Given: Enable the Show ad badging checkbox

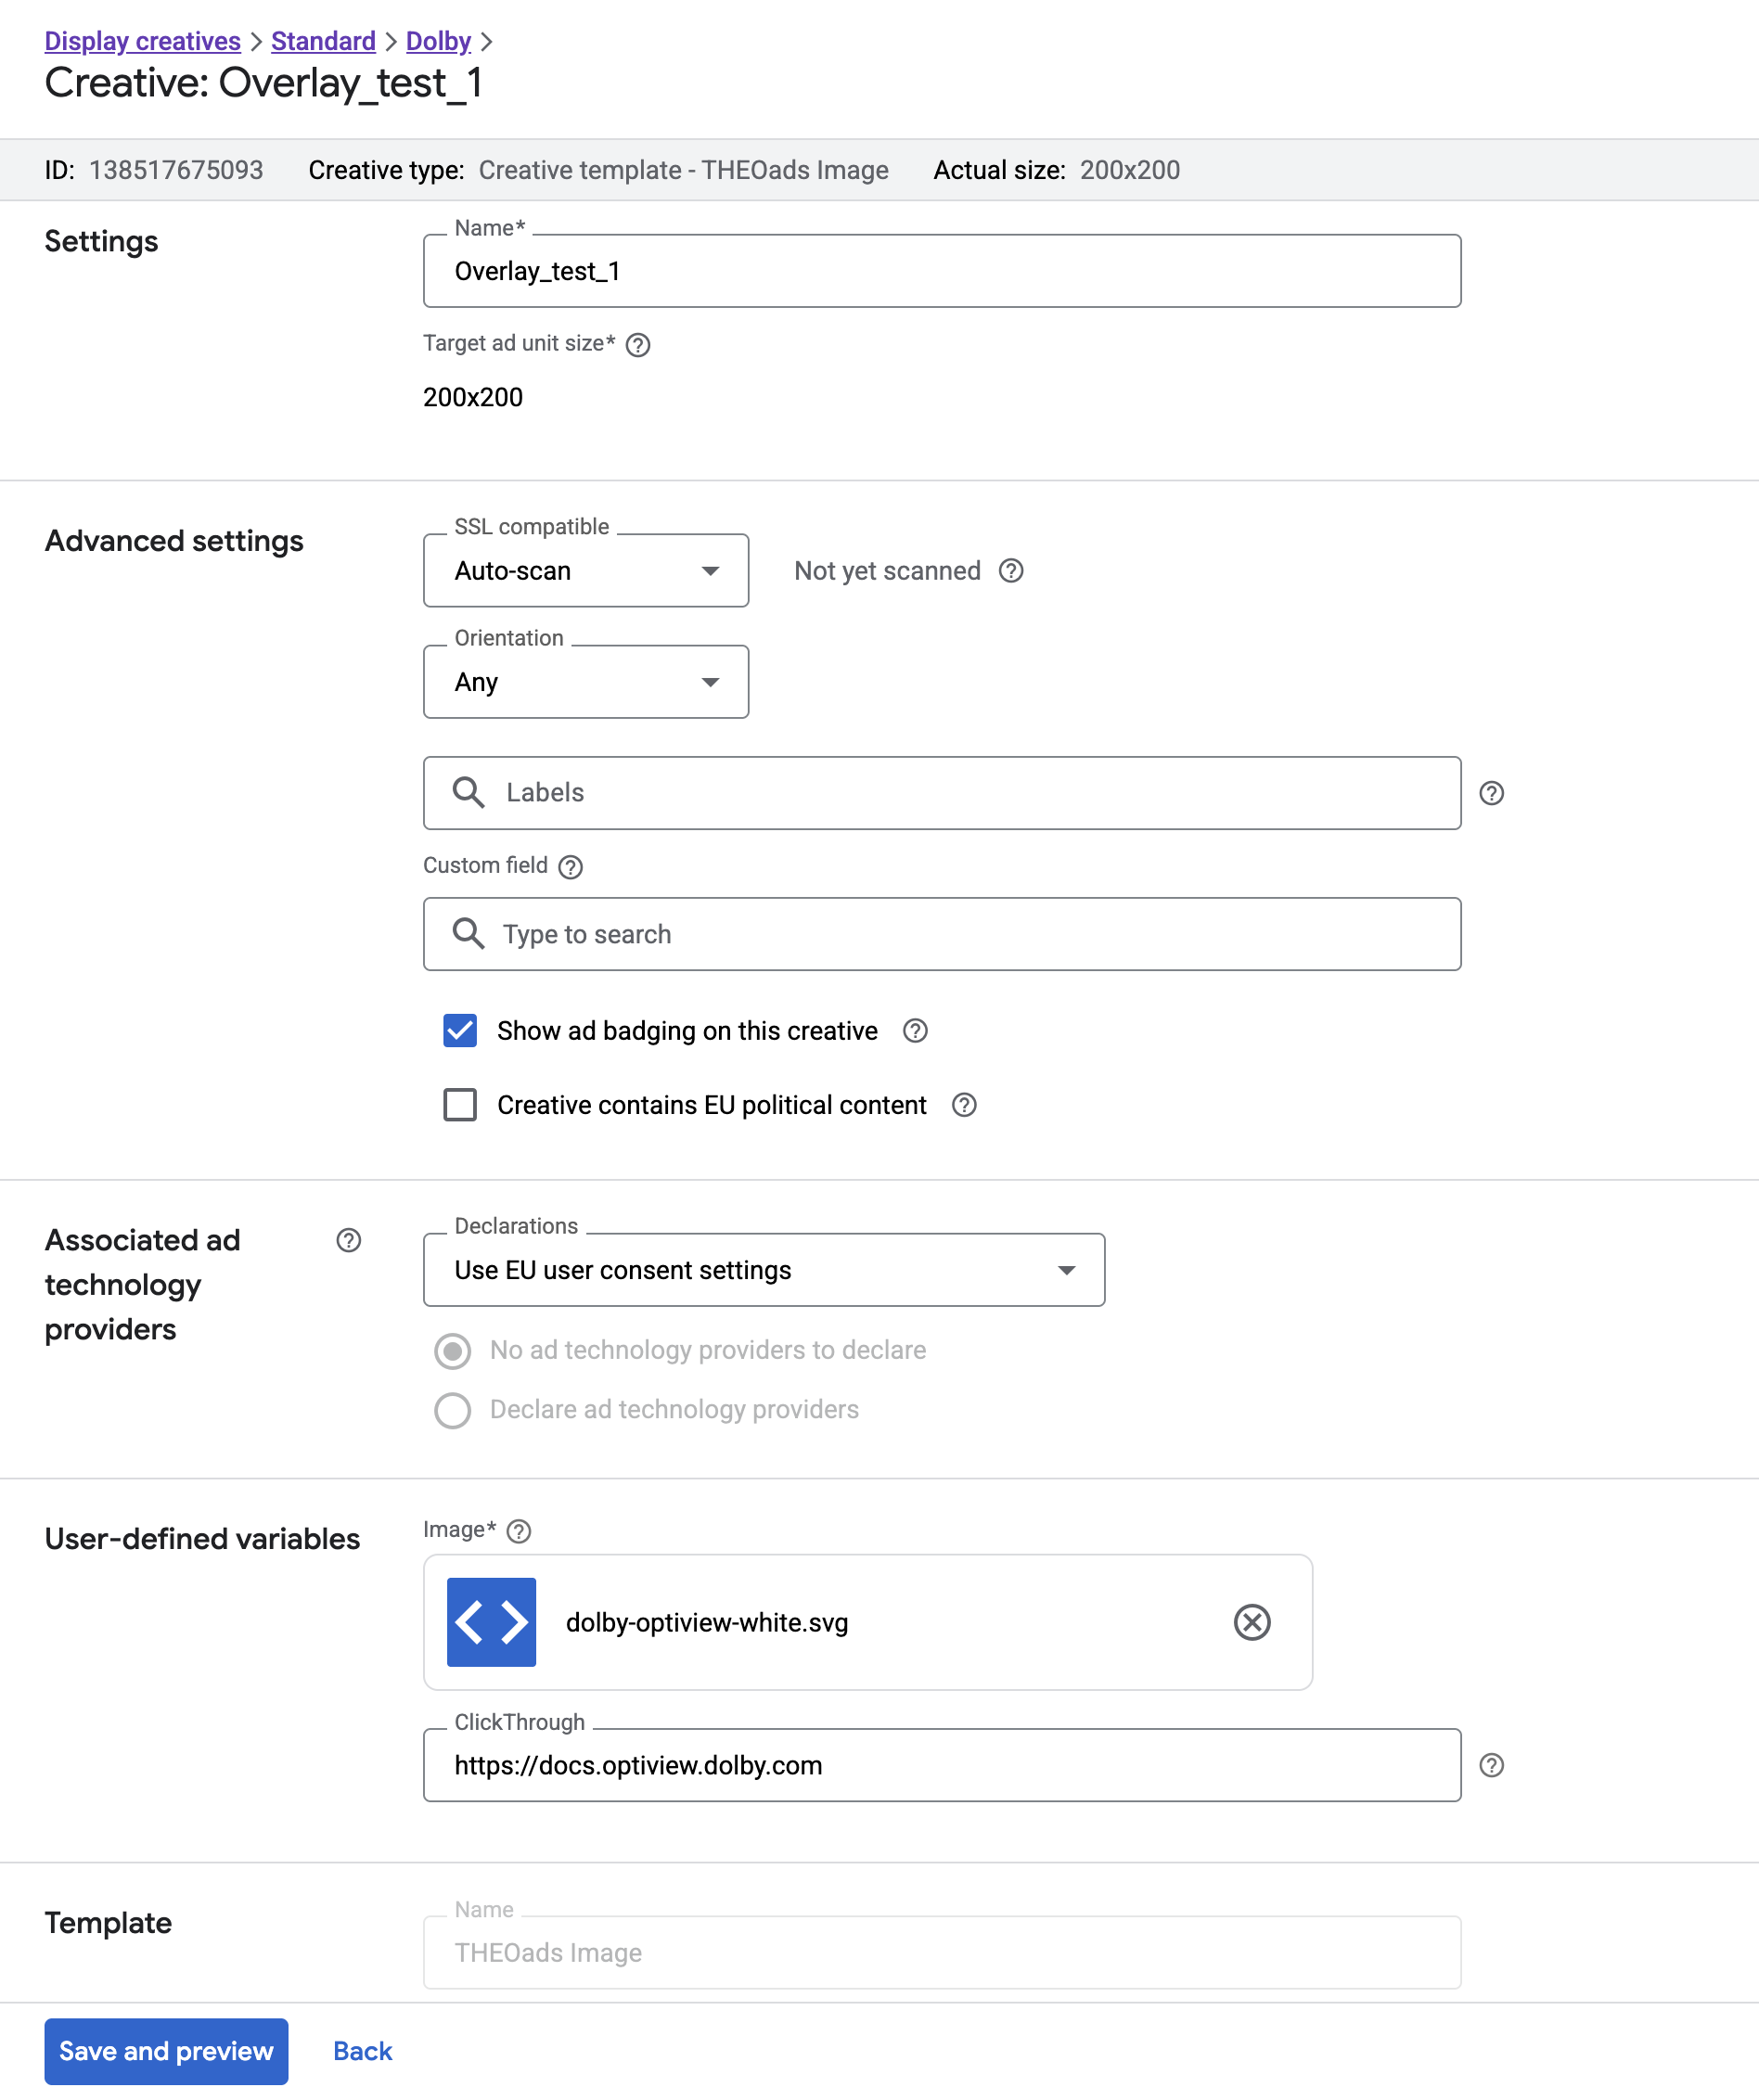Looking at the screenshot, I should pyautogui.click(x=460, y=1030).
